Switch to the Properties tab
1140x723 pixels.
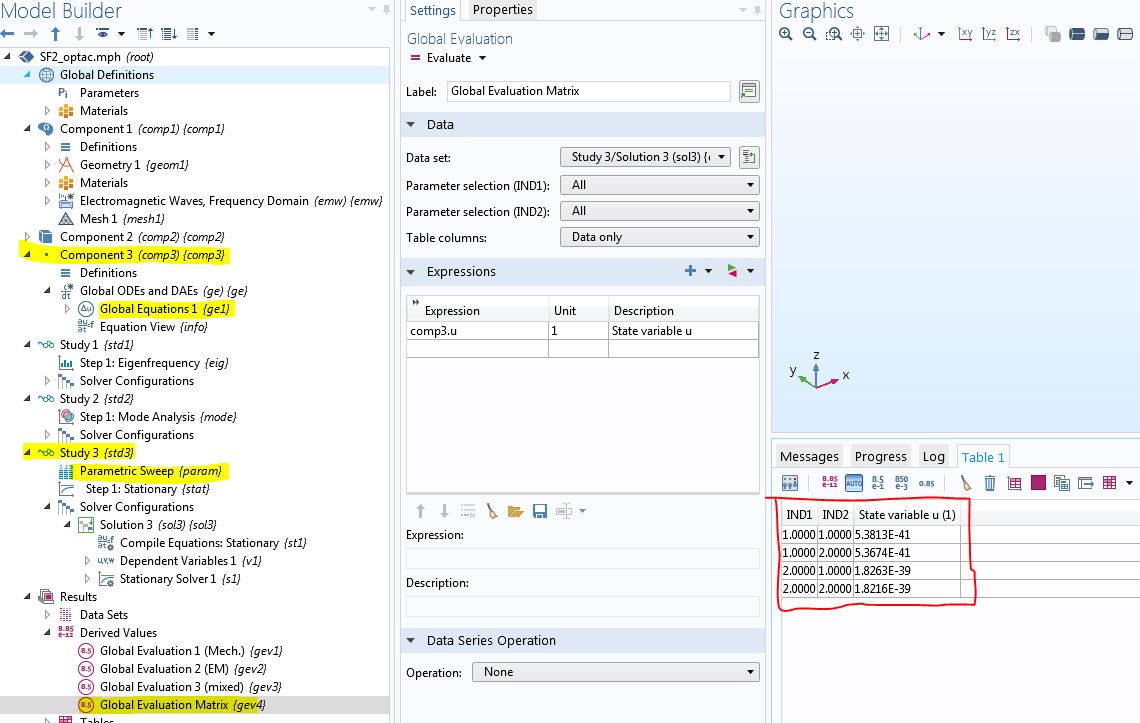click(x=502, y=10)
